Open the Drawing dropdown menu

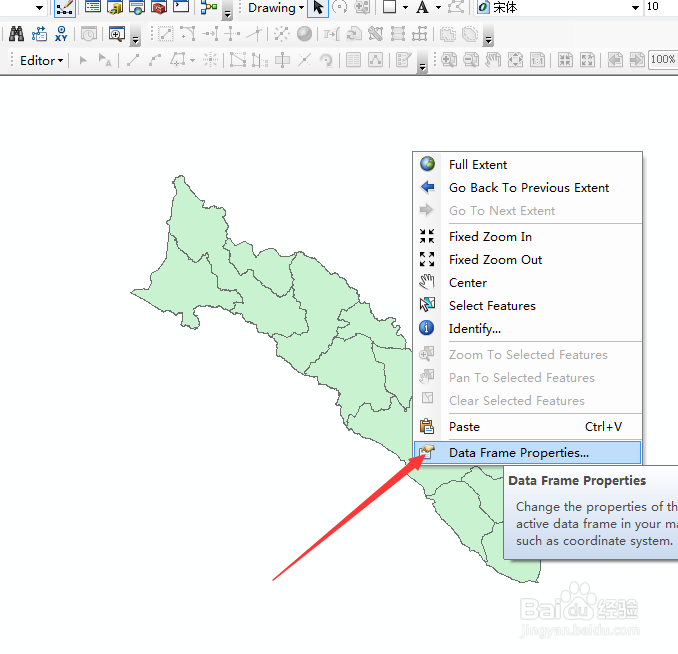(x=276, y=8)
